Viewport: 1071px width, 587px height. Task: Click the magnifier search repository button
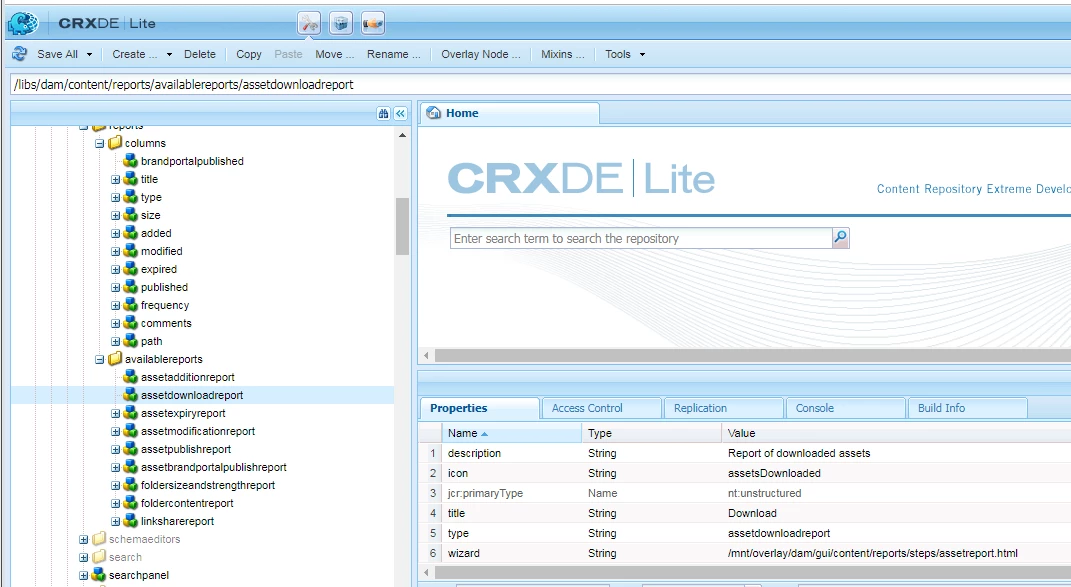(841, 238)
